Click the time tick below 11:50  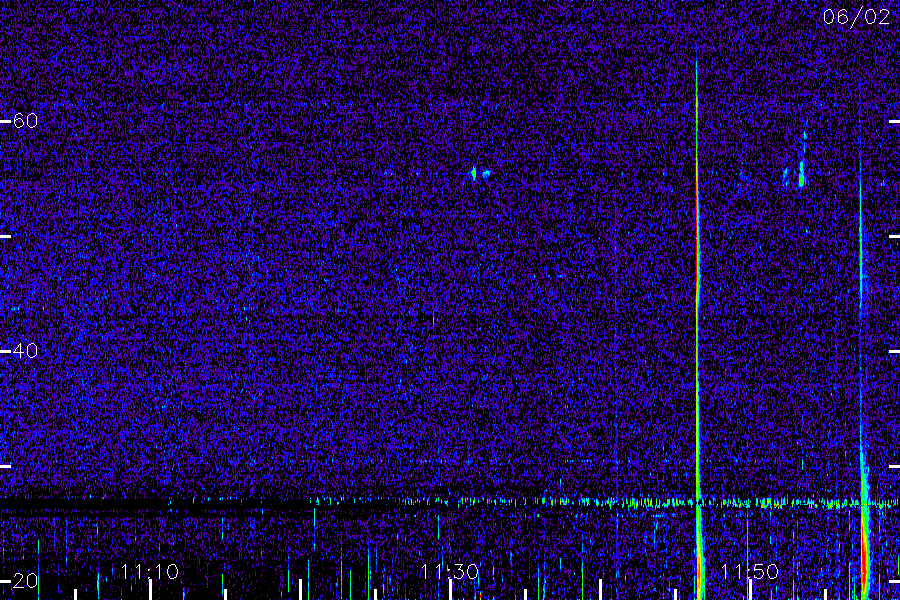point(750,590)
